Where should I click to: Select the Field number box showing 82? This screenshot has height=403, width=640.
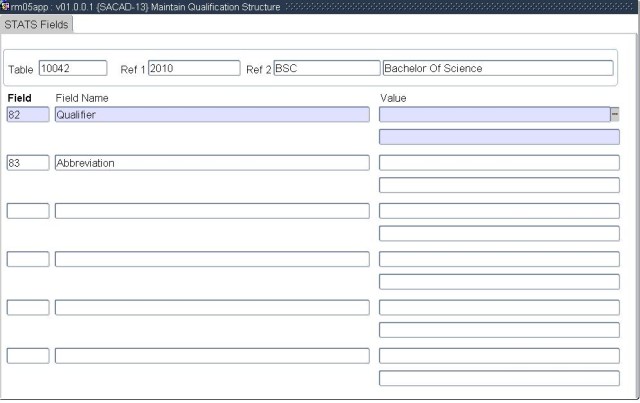tap(27, 114)
